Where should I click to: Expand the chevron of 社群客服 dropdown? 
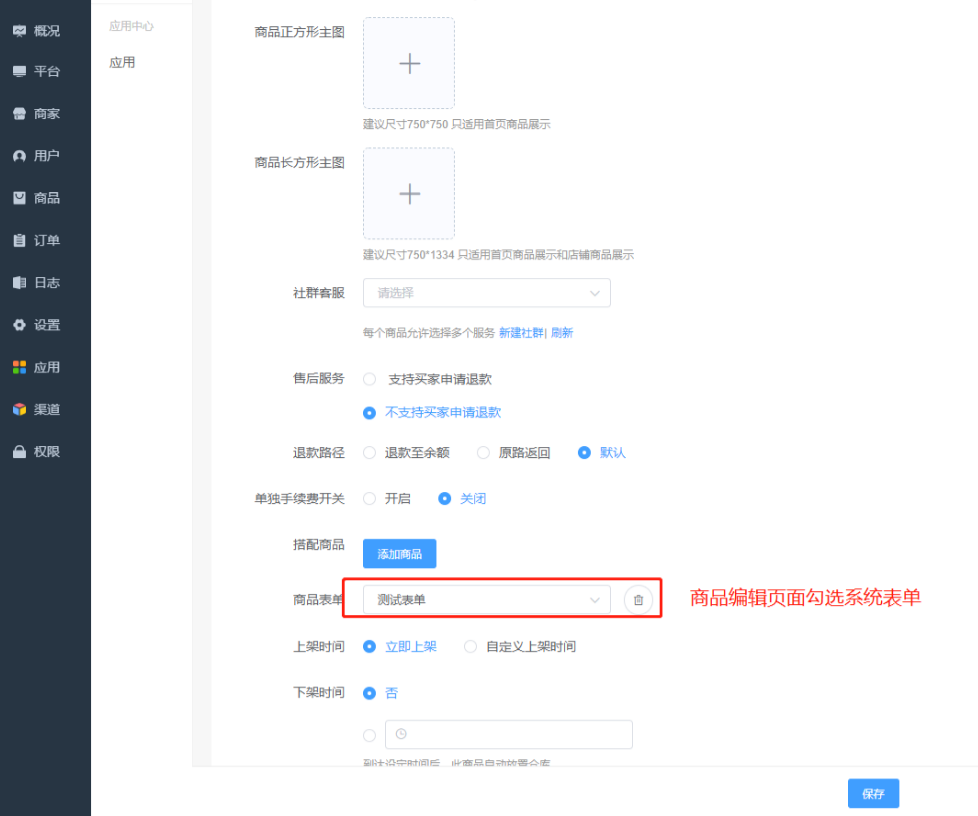(x=594, y=293)
